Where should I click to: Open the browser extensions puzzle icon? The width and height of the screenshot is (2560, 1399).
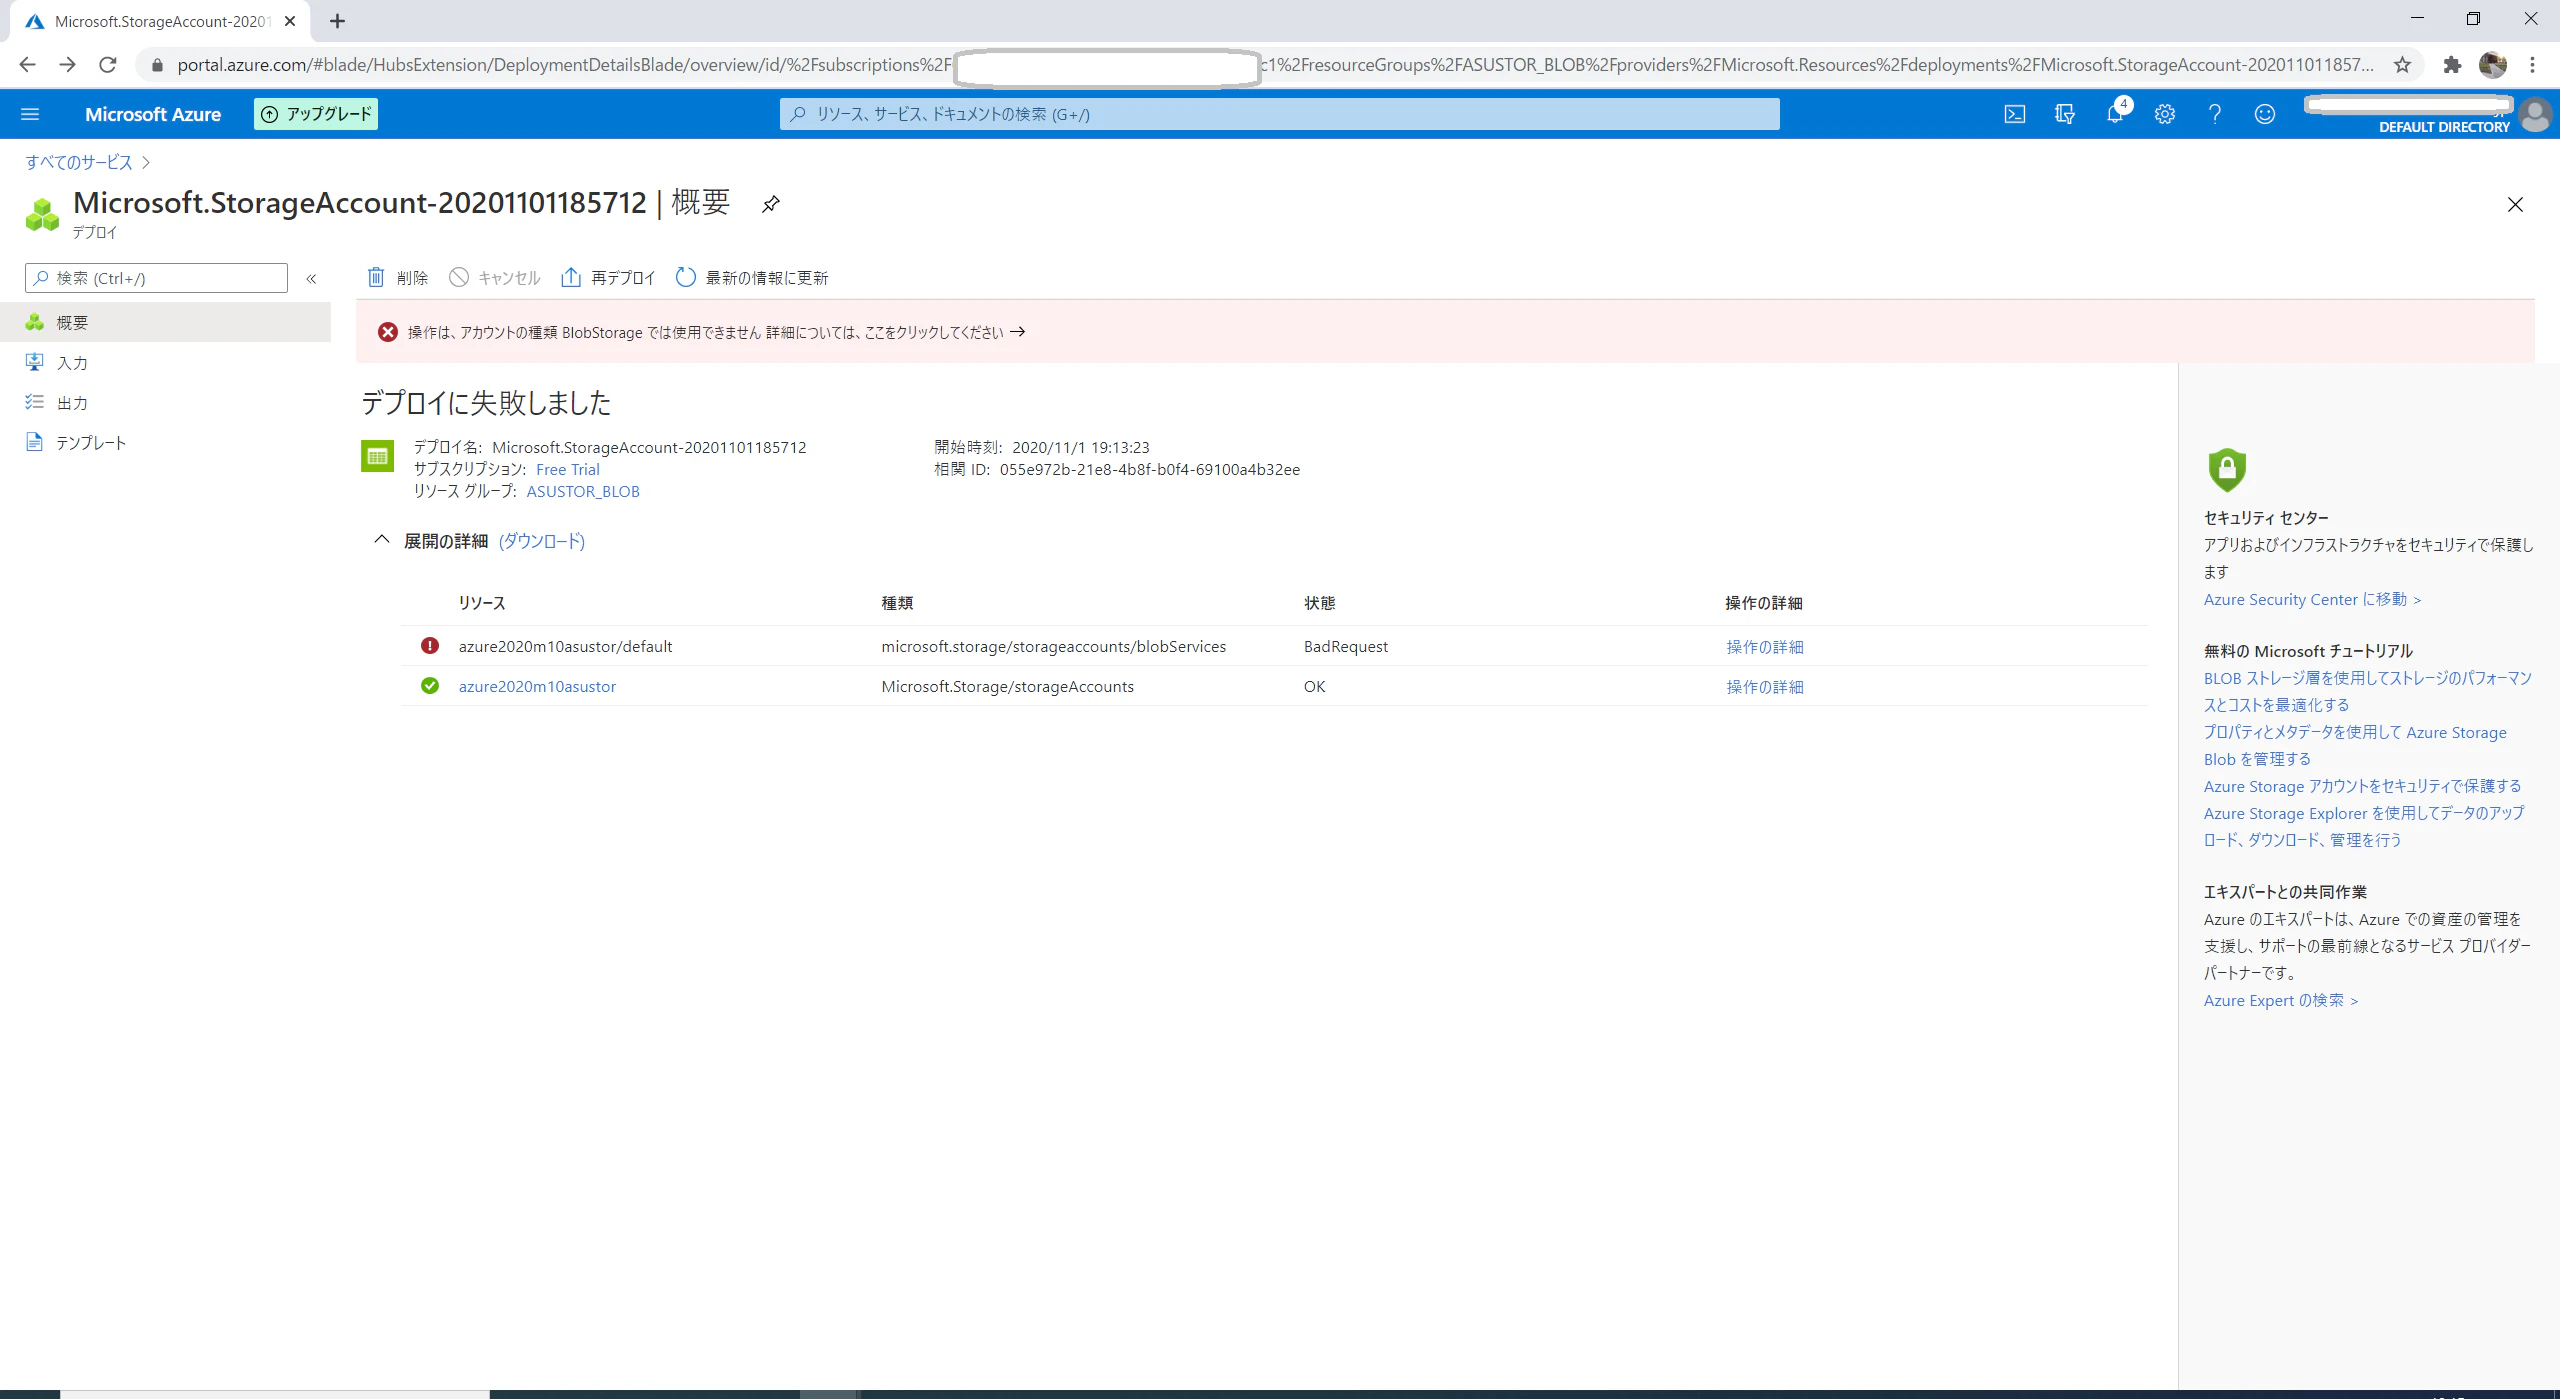[2452, 65]
